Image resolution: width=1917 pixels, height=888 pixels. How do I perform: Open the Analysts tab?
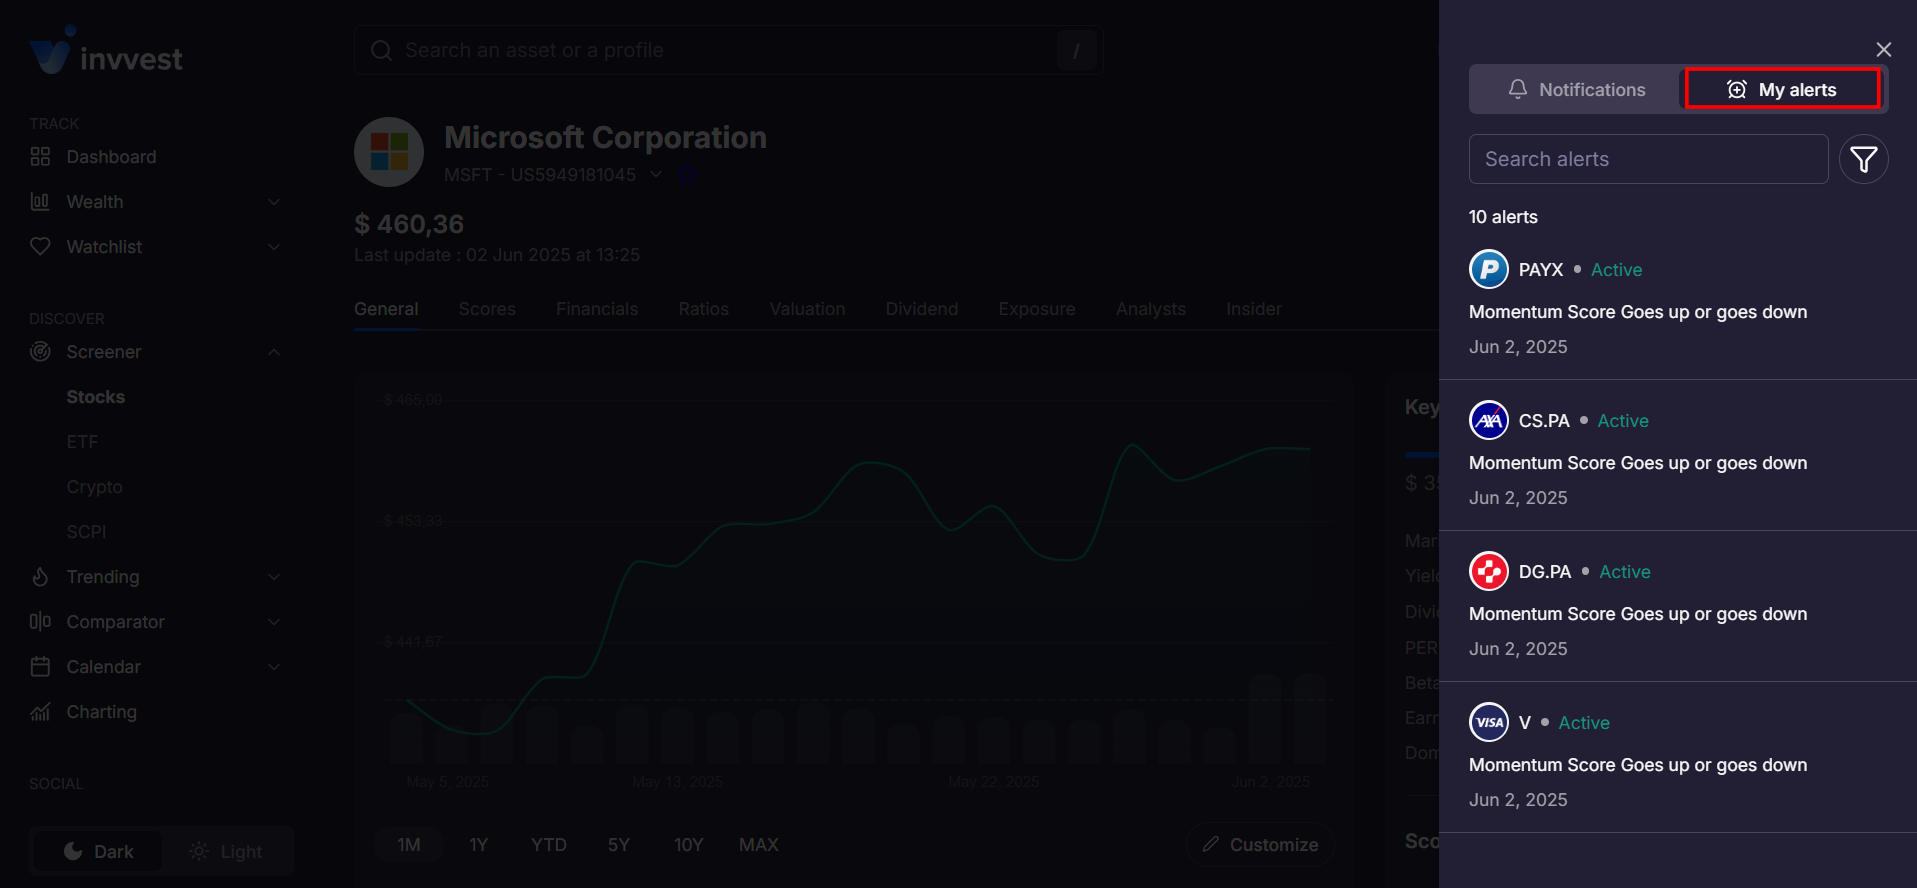click(1151, 309)
